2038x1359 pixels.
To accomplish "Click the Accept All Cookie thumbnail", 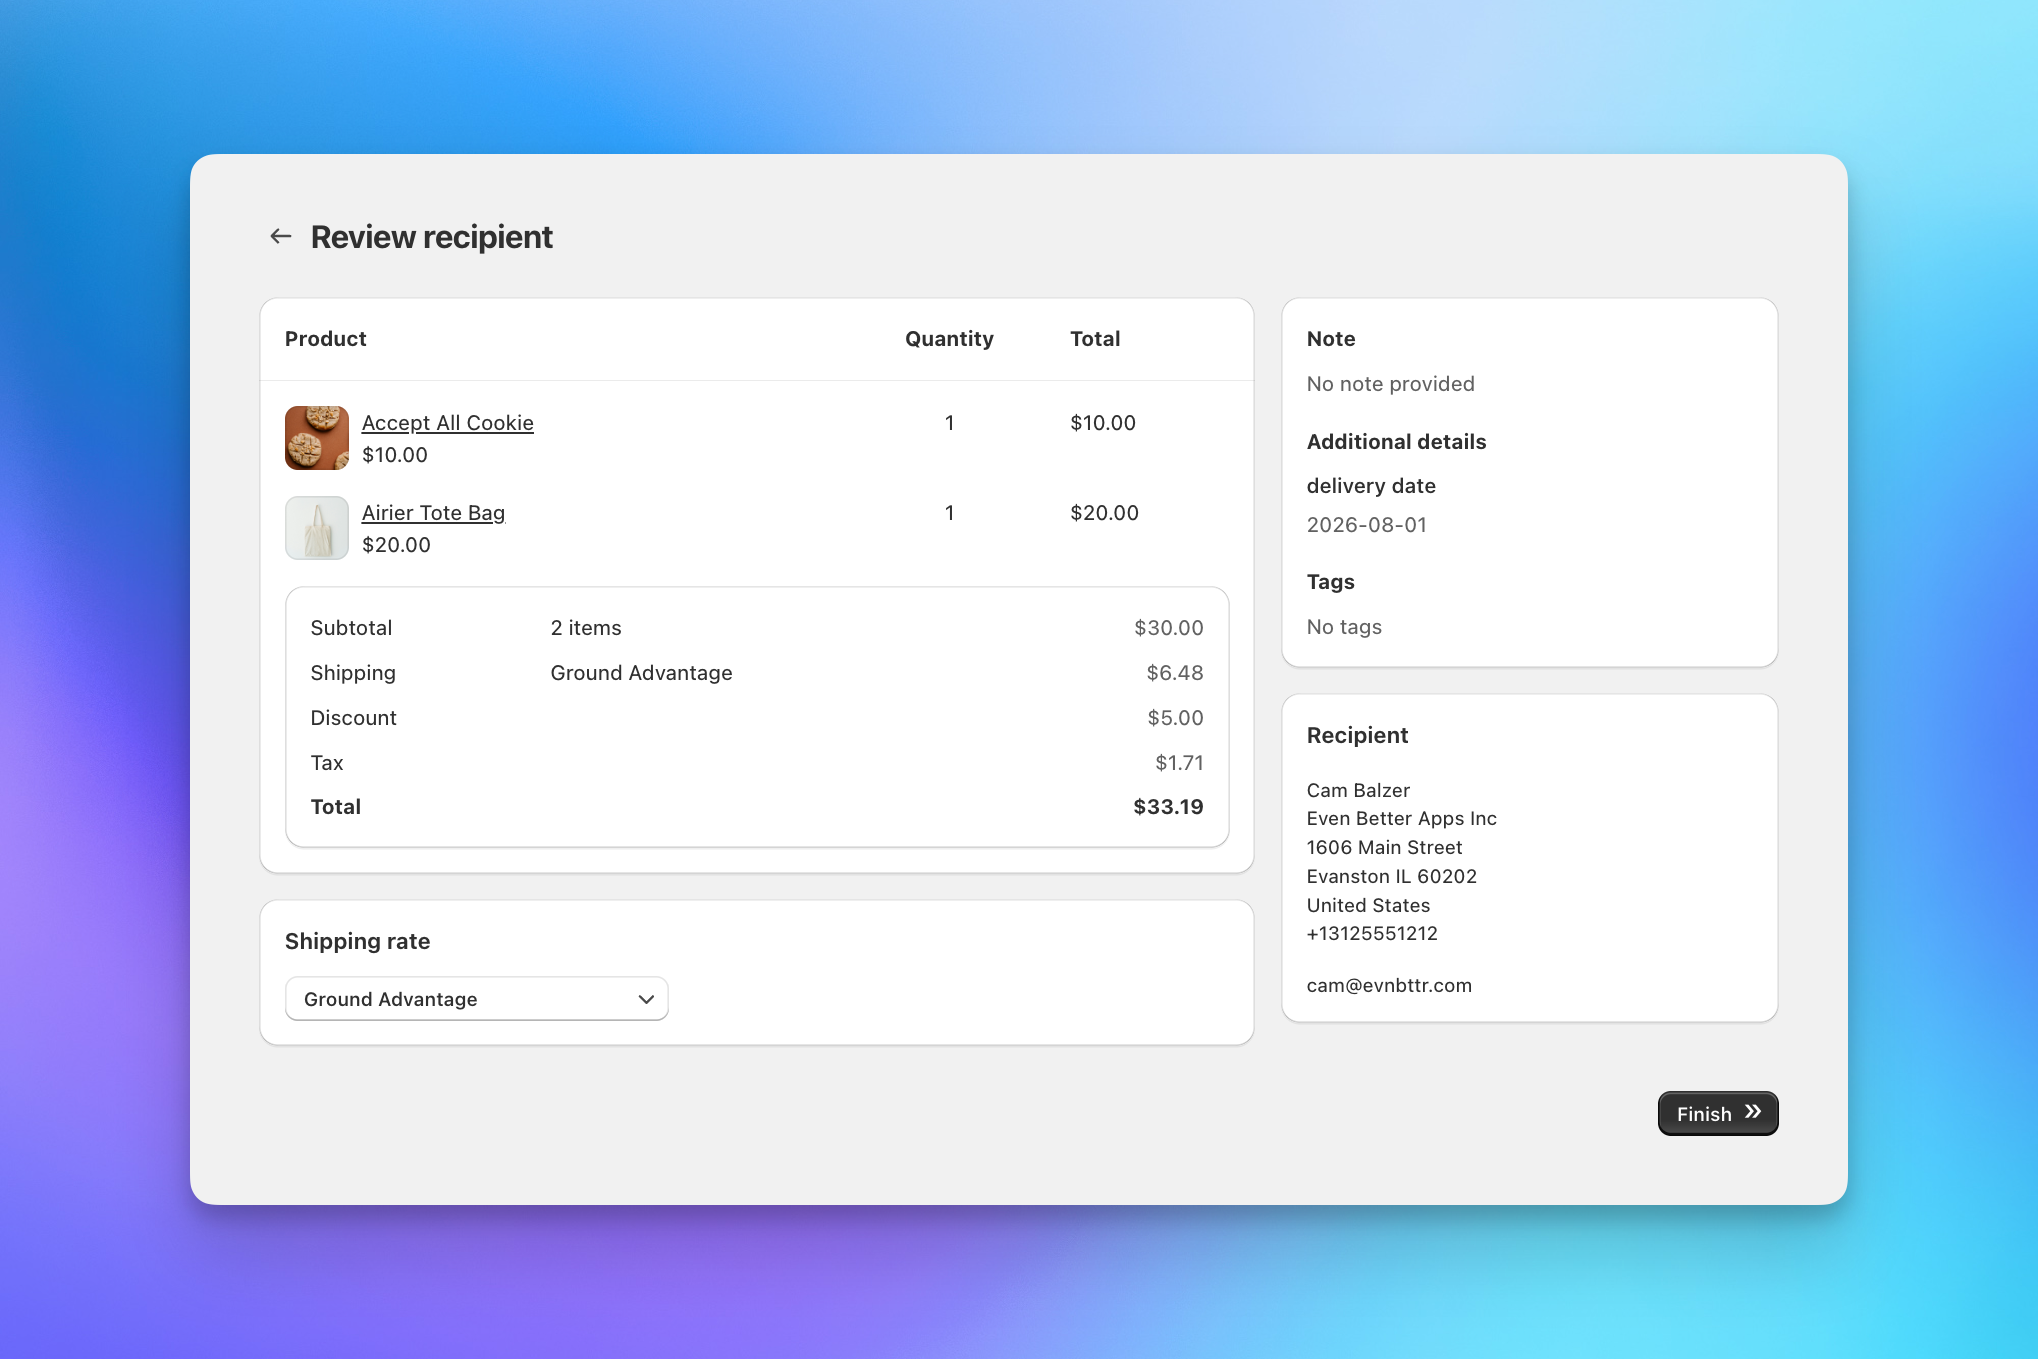I will click(x=317, y=438).
